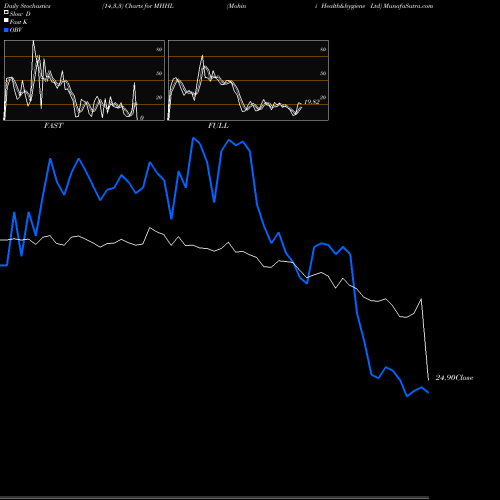This screenshot has height=500, width=500.
Task: Click the 50 level label in the FULL chart
Action: pyautogui.click(x=323, y=73)
